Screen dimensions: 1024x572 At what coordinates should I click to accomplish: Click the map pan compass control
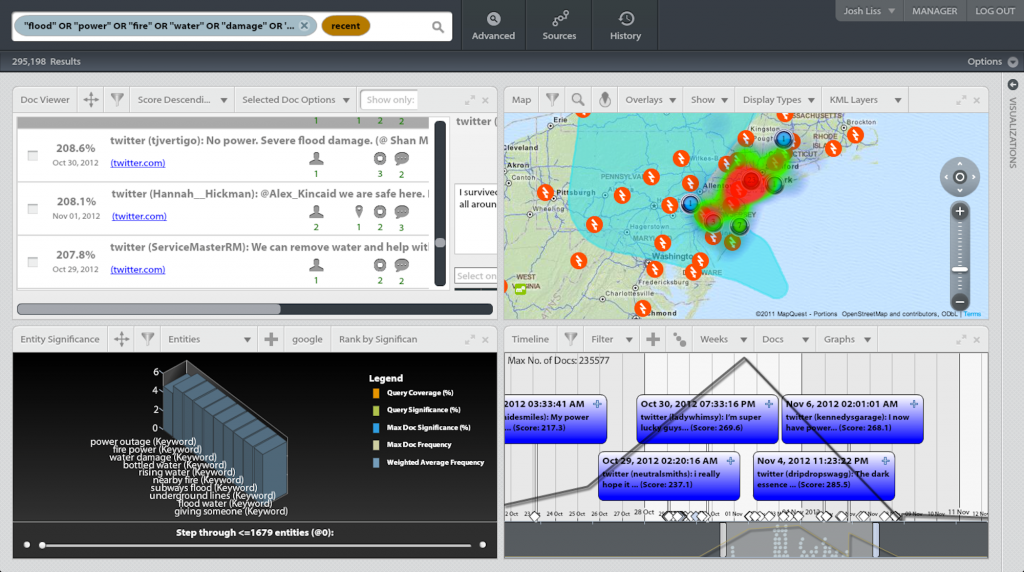point(959,177)
